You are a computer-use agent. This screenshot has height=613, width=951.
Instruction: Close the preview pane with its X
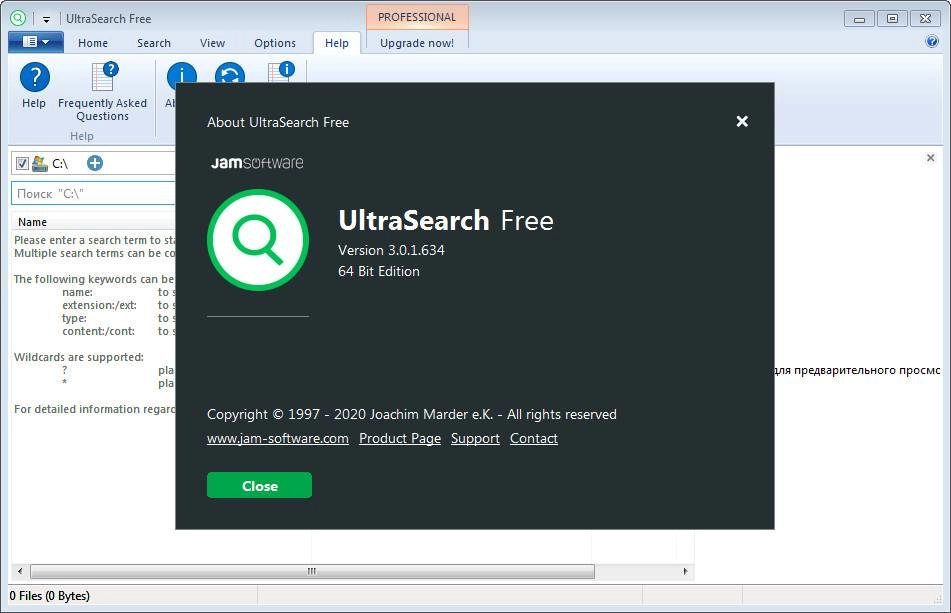tap(930, 158)
